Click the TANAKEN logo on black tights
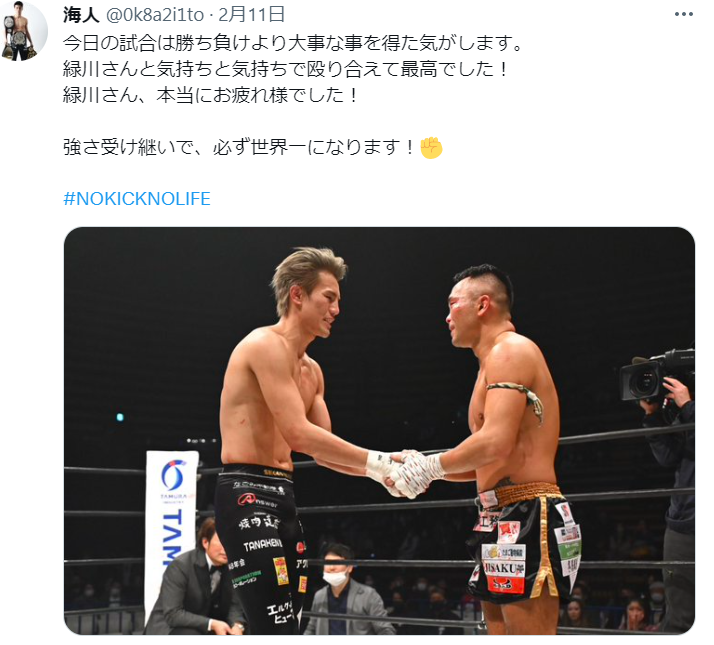The image size is (714, 645). coord(262,544)
